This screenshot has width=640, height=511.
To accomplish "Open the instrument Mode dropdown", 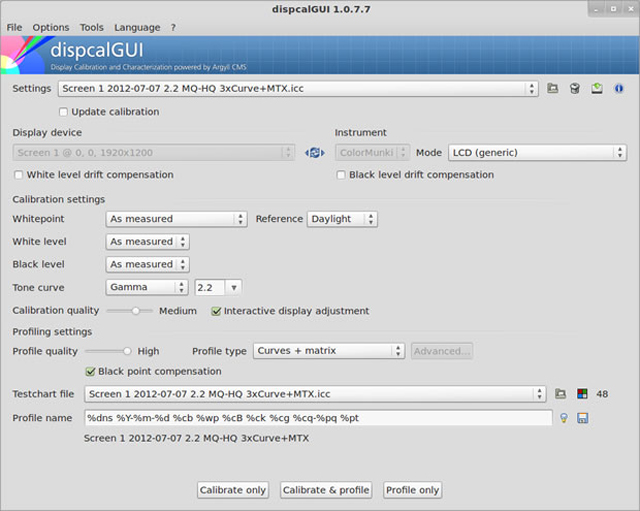I will point(537,153).
